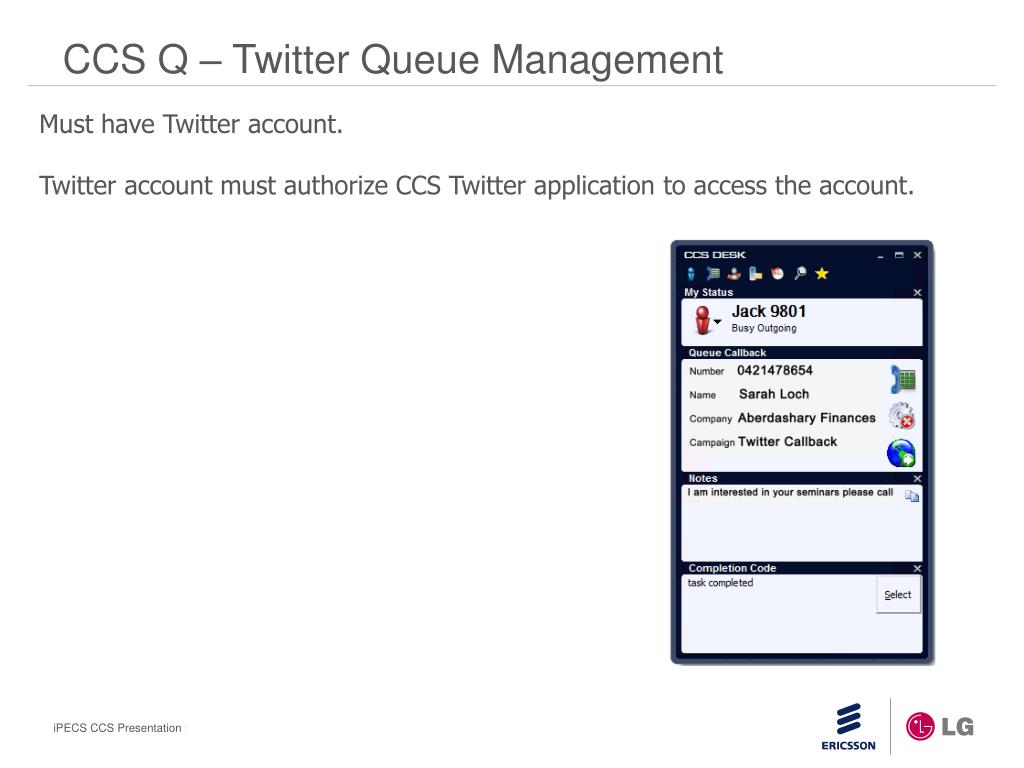Click the red contacts person toolbar icon
The height and width of the screenshot is (768, 1024).
click(735, 274)
